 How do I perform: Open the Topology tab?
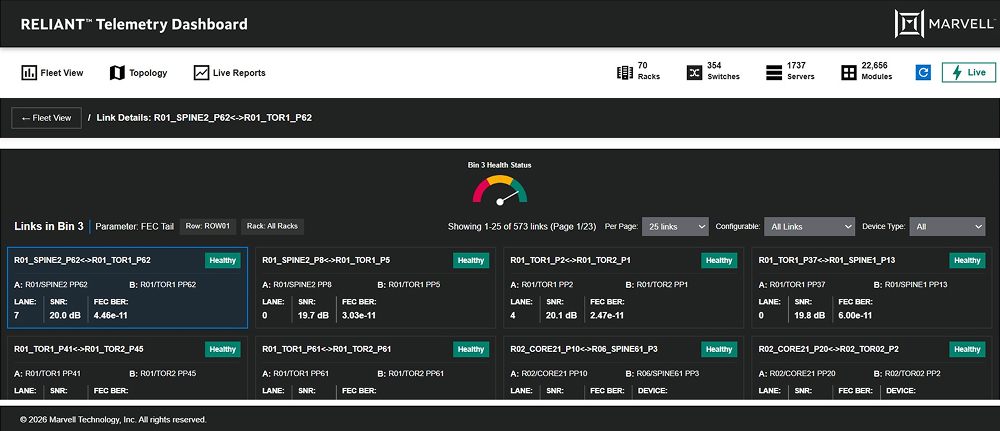(x=138, y=73)
